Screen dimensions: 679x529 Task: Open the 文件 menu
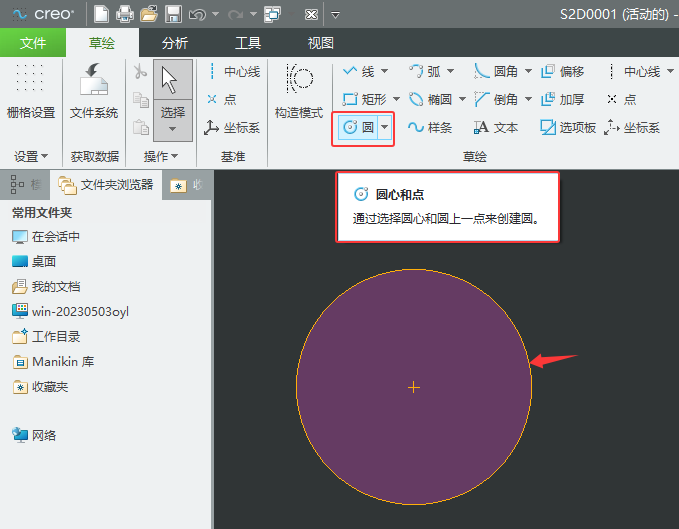tap(33, 43)
